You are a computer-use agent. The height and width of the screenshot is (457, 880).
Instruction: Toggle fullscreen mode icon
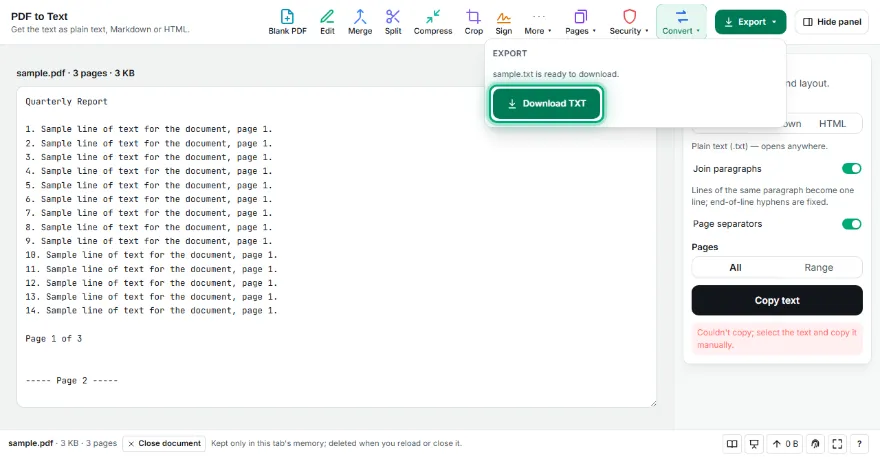click(837, 444)
